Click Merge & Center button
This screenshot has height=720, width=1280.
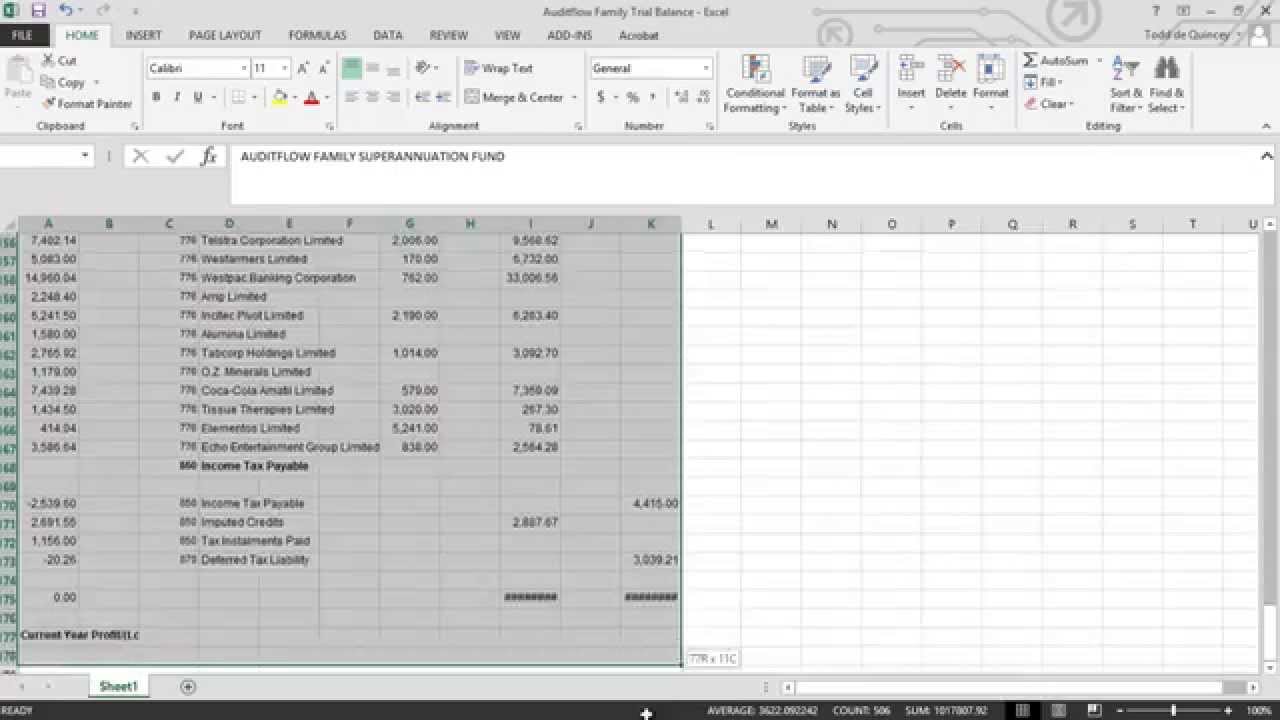(x=514, y=97)
